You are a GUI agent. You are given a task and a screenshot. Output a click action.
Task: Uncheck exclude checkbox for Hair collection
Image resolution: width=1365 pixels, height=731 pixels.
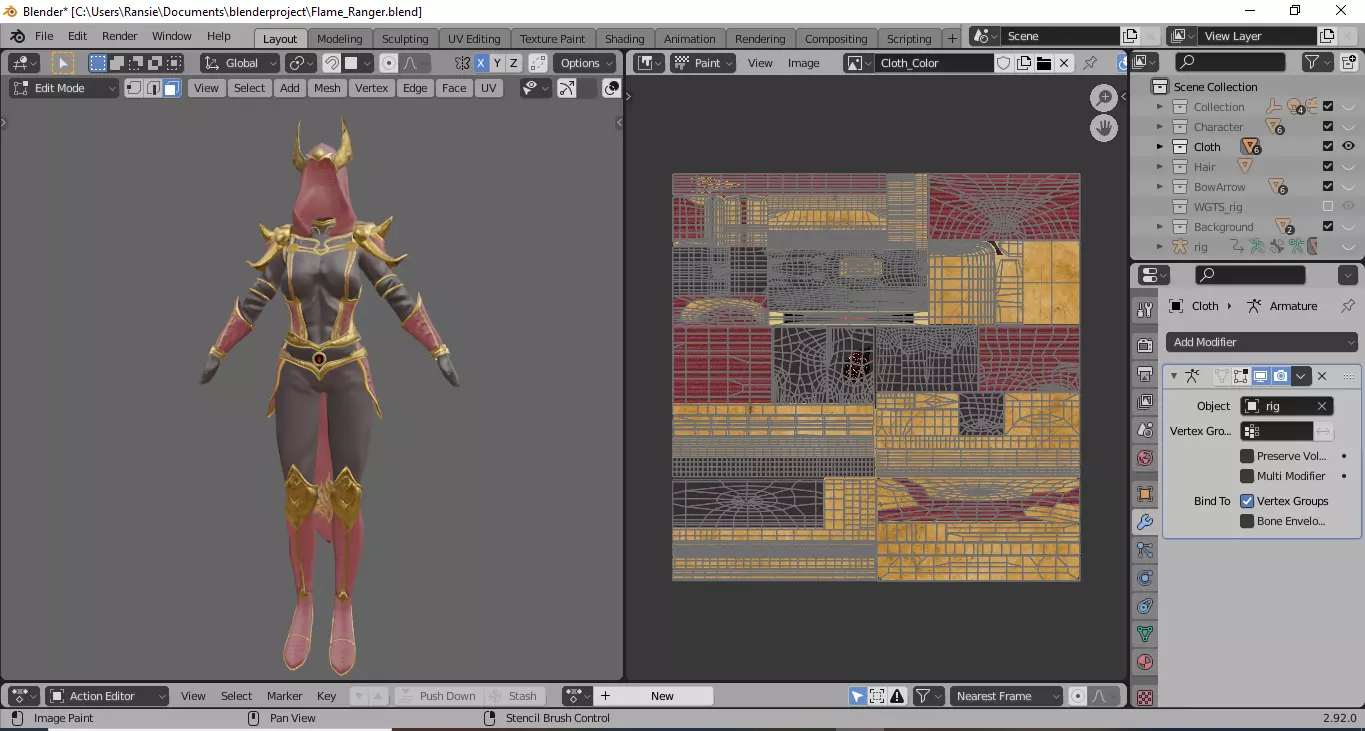click(x=1328, y=166)
